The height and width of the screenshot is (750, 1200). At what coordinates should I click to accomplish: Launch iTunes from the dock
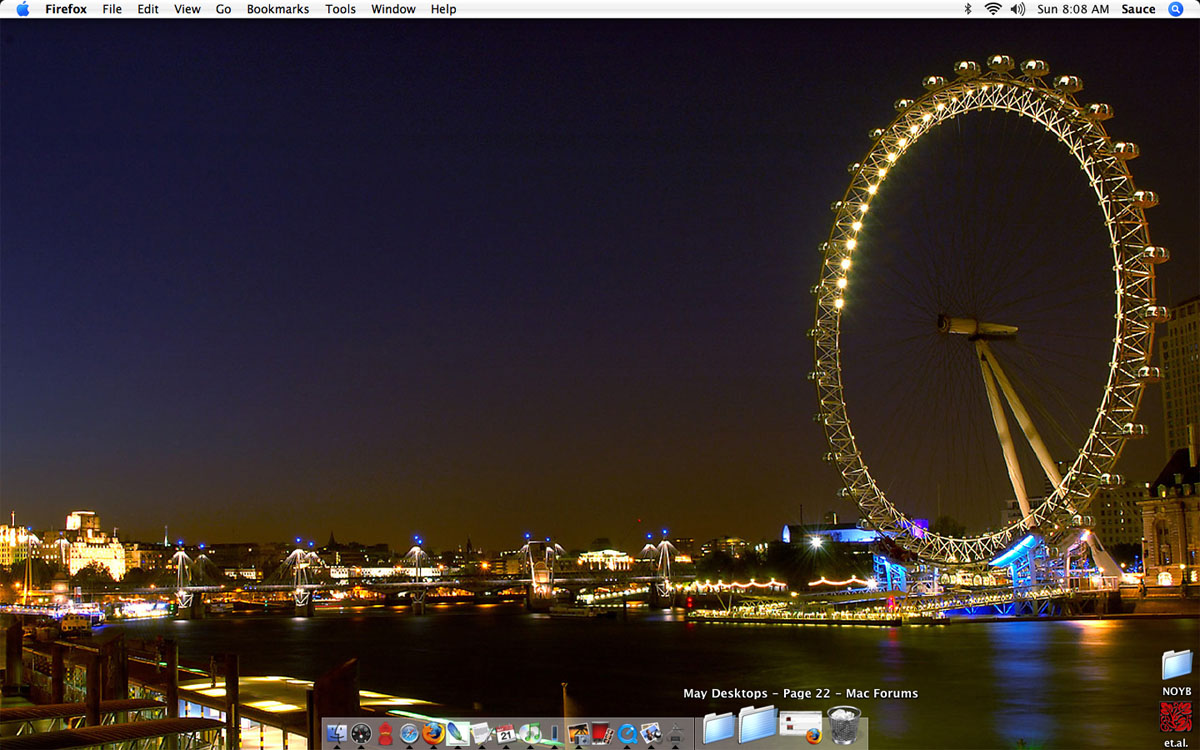click(530, 734)
